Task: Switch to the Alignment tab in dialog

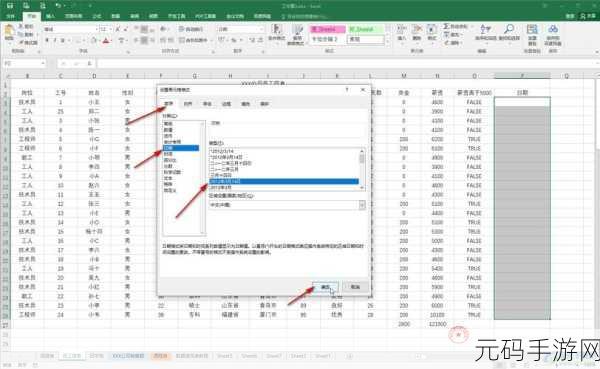Action: tap(188, 104)
